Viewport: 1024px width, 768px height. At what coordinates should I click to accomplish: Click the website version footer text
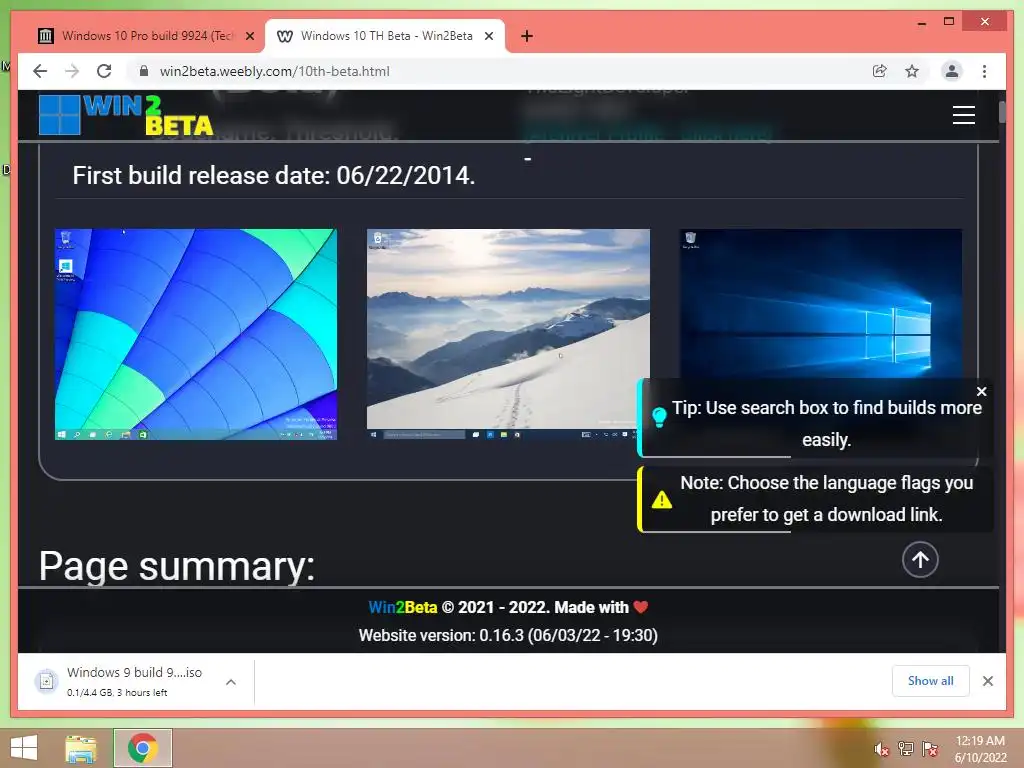click(508, 635)
